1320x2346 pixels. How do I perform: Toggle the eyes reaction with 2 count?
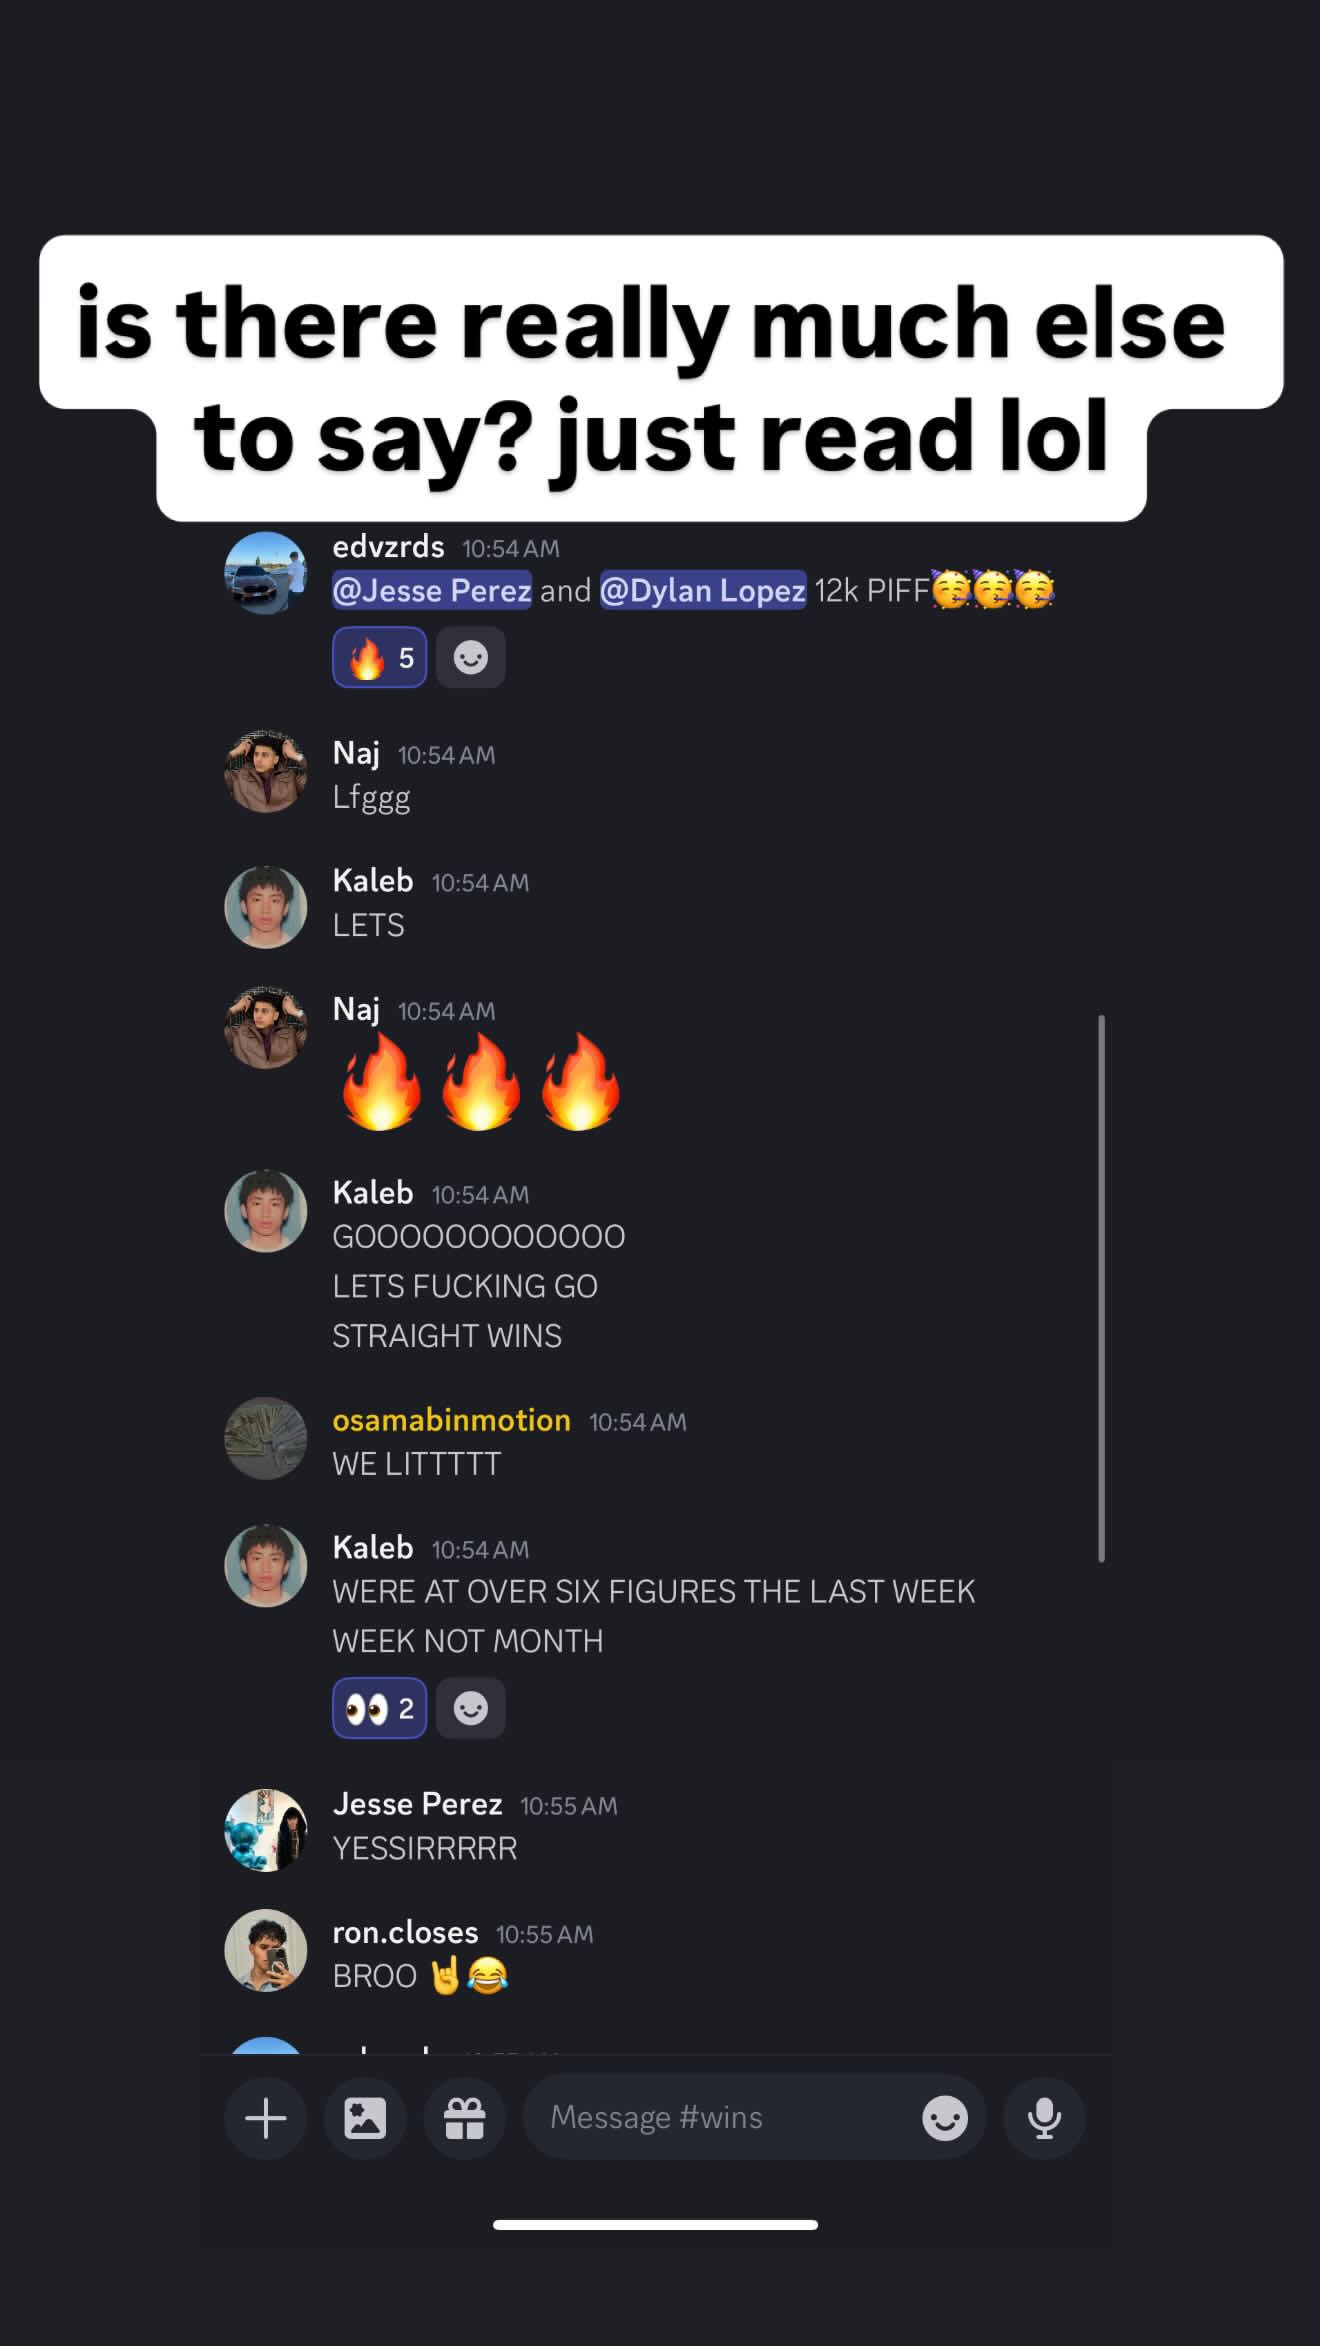pyautogui.click(x=380, y=1708)
